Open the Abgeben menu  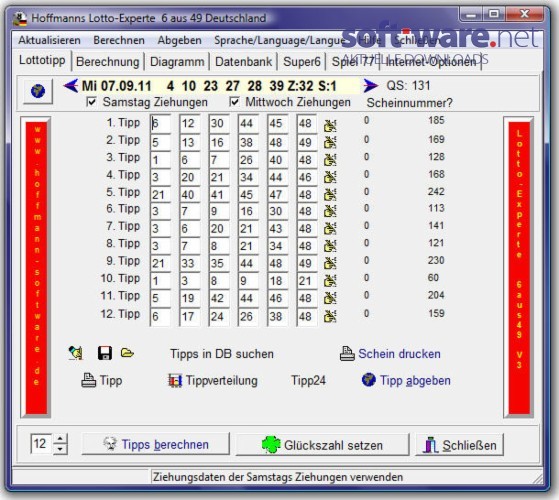[180, 40]
